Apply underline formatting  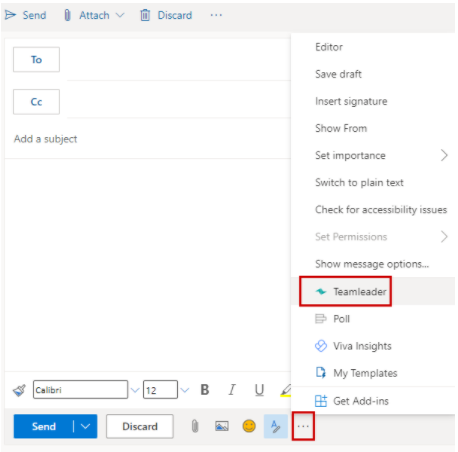pos(259,390)
